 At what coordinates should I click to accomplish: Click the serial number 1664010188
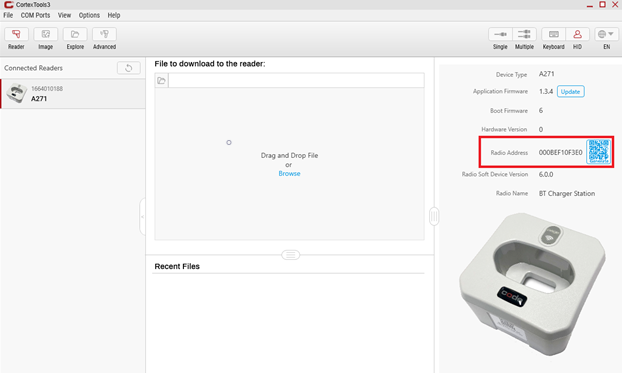tap(47, 88)
